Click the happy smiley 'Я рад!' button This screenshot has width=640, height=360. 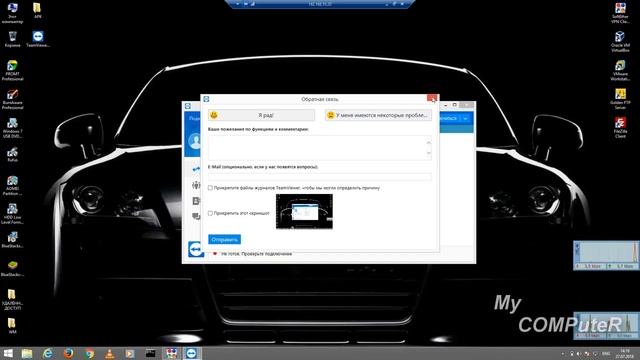(261, 115)
